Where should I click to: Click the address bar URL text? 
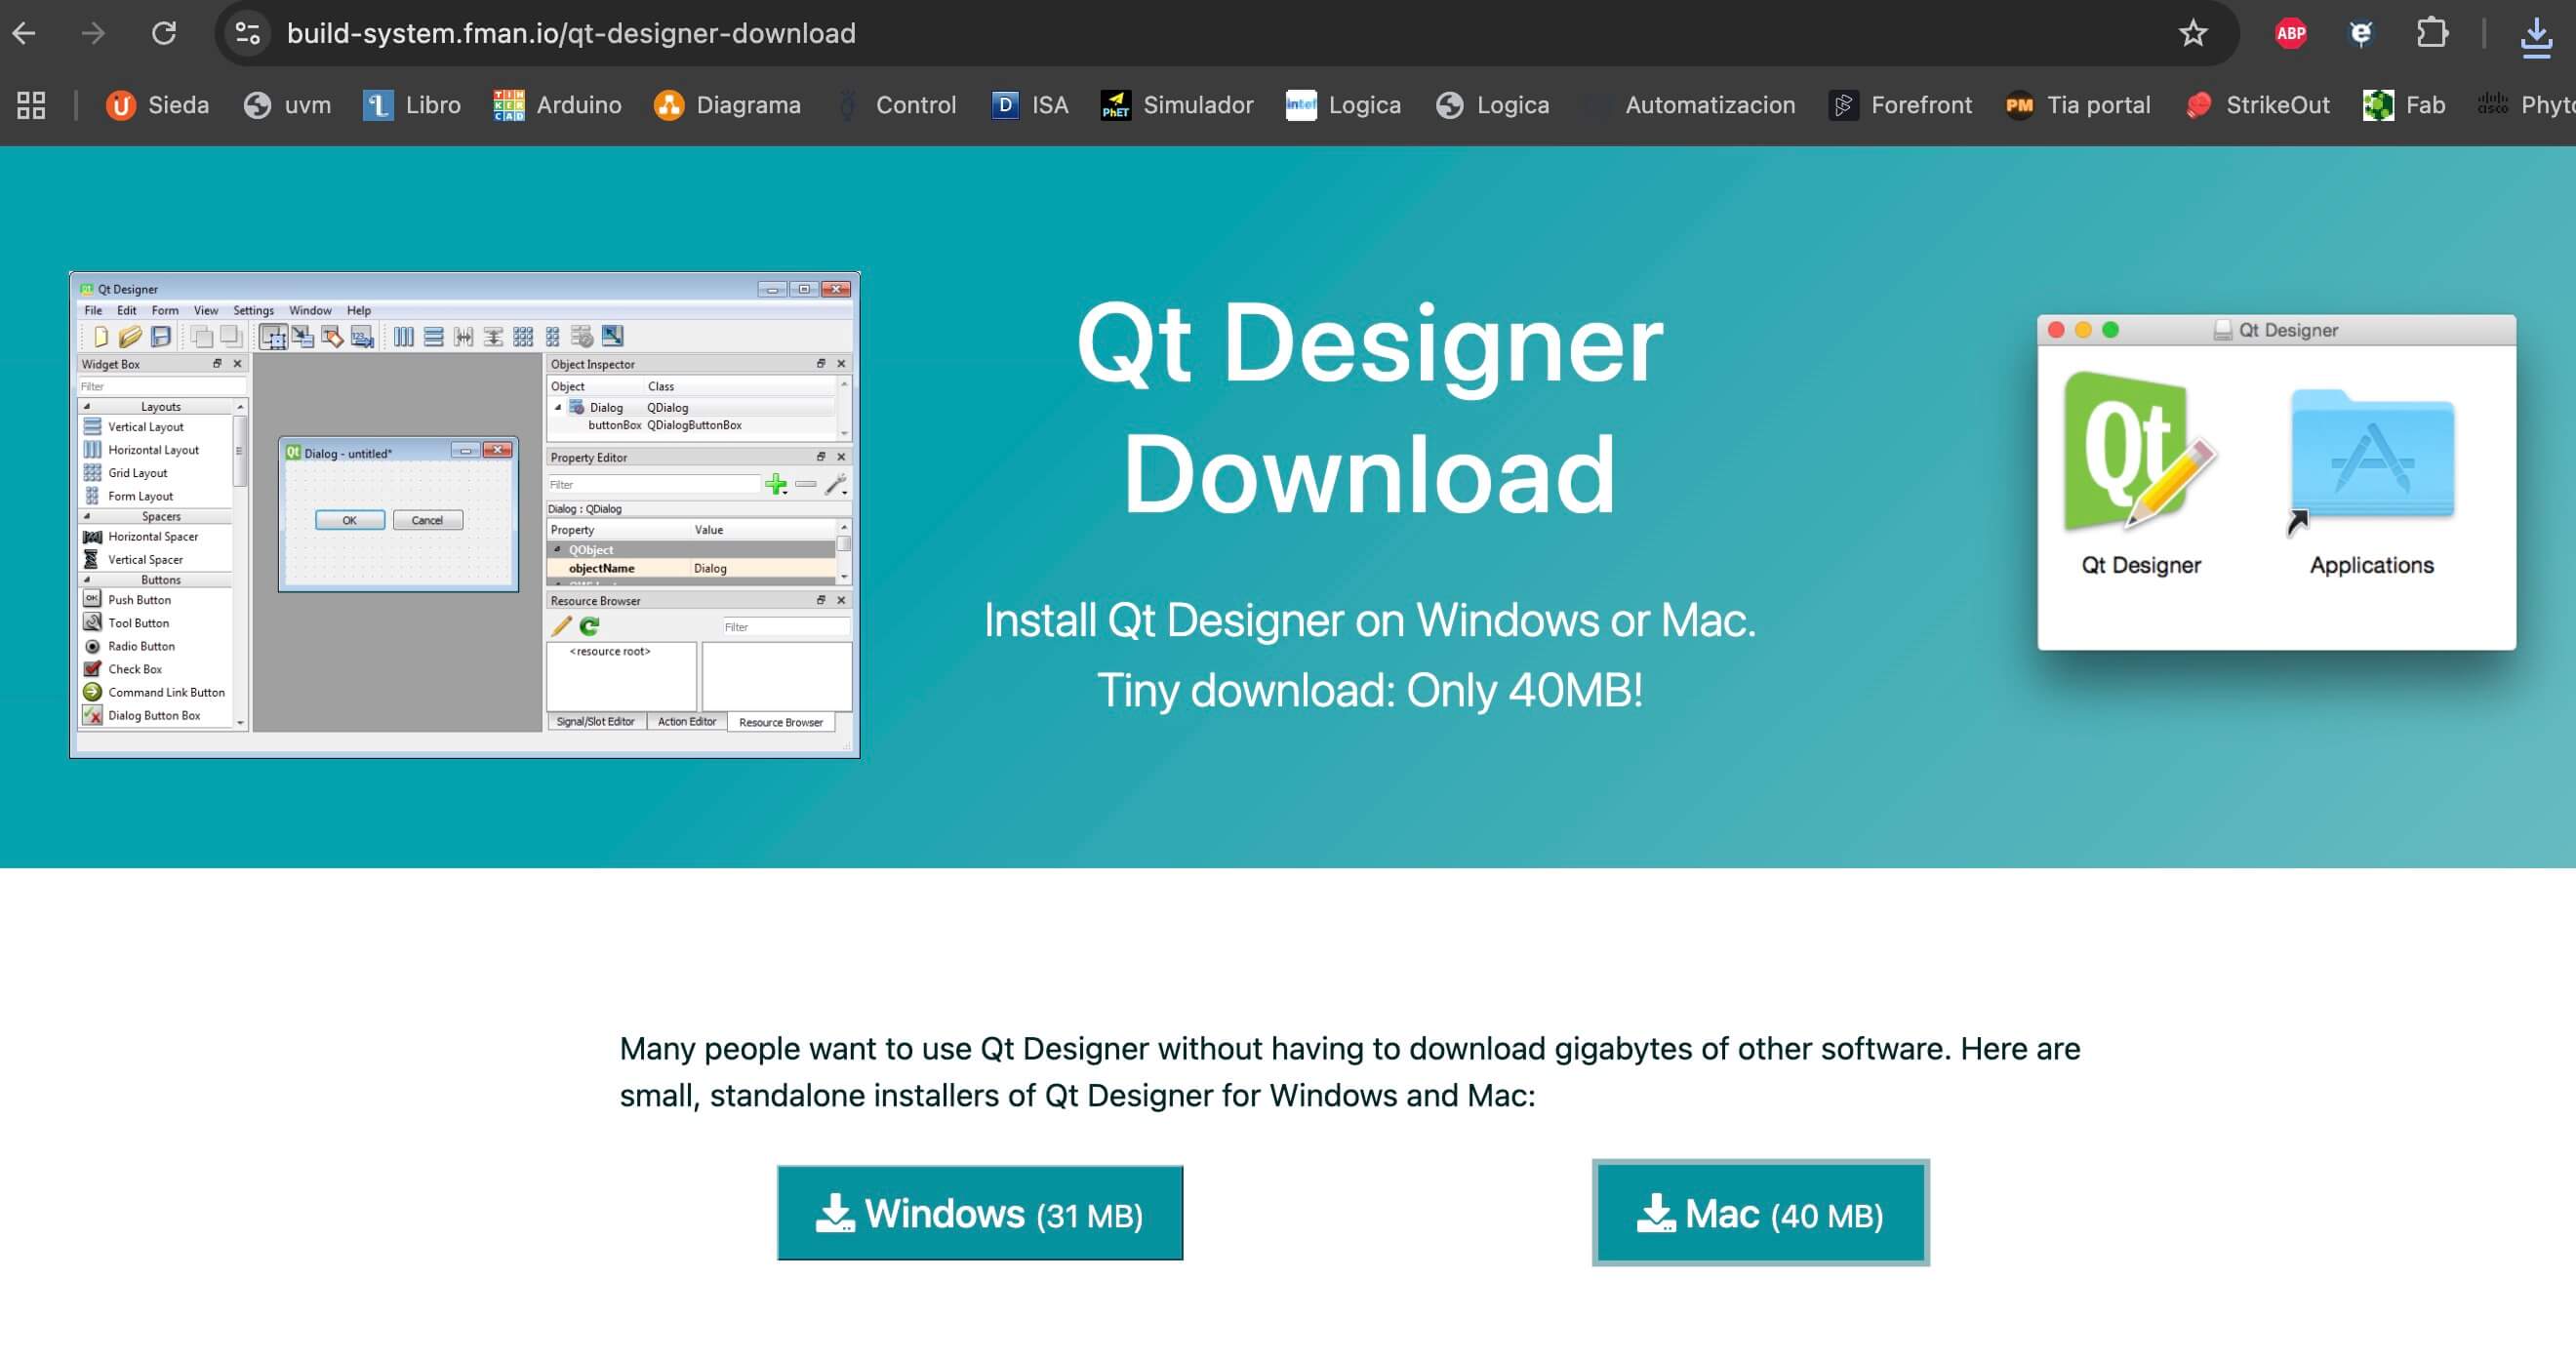571,33
